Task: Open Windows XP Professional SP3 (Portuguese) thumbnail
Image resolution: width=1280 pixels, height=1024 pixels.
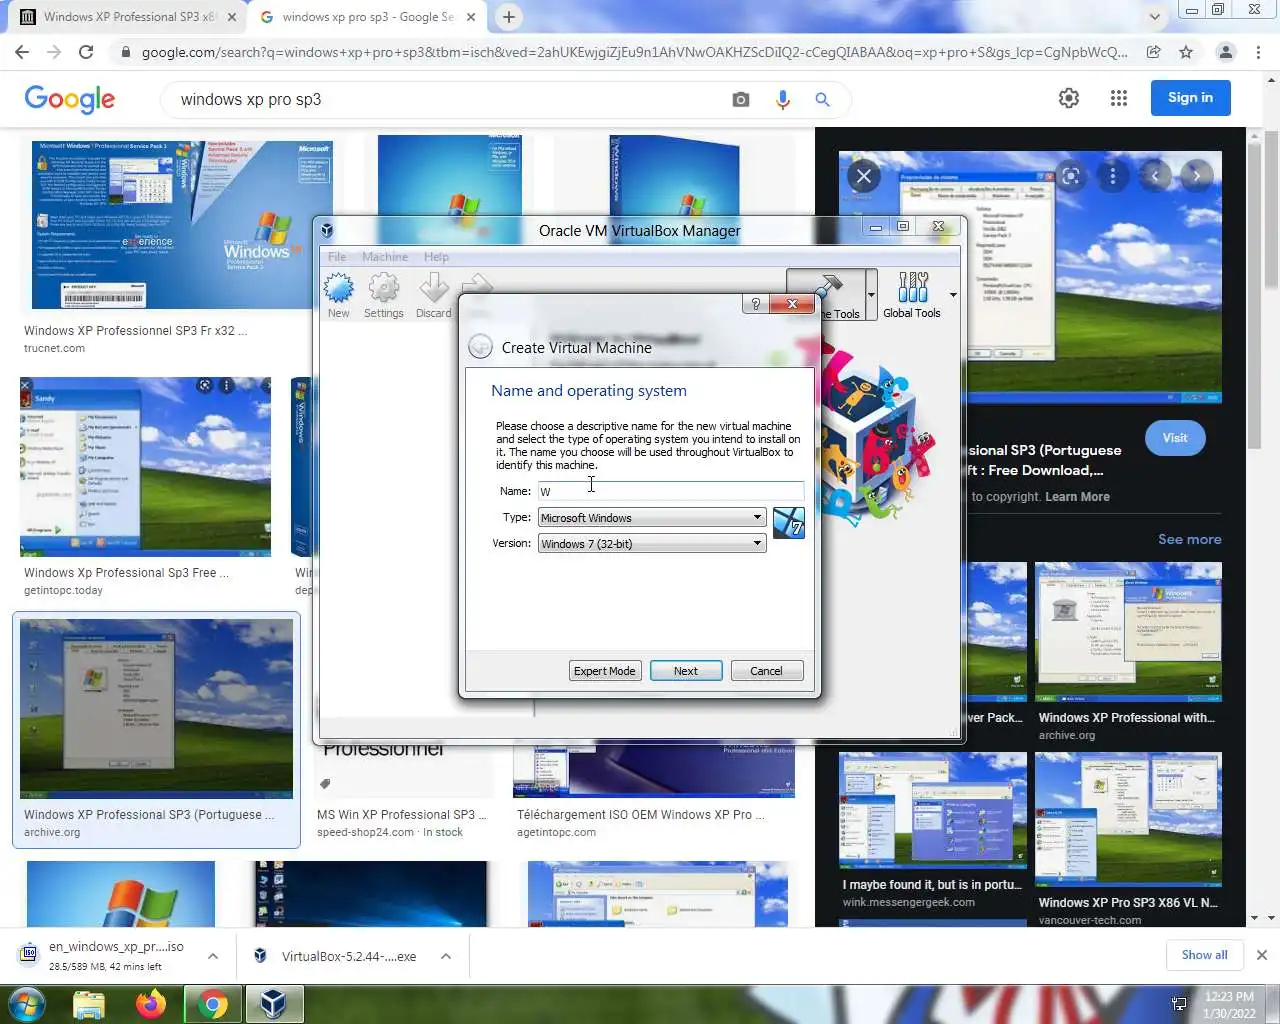Action: (156, 709)
